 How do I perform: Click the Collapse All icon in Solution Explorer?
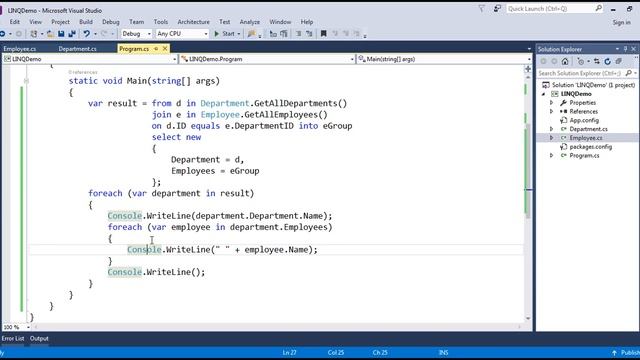618,62
